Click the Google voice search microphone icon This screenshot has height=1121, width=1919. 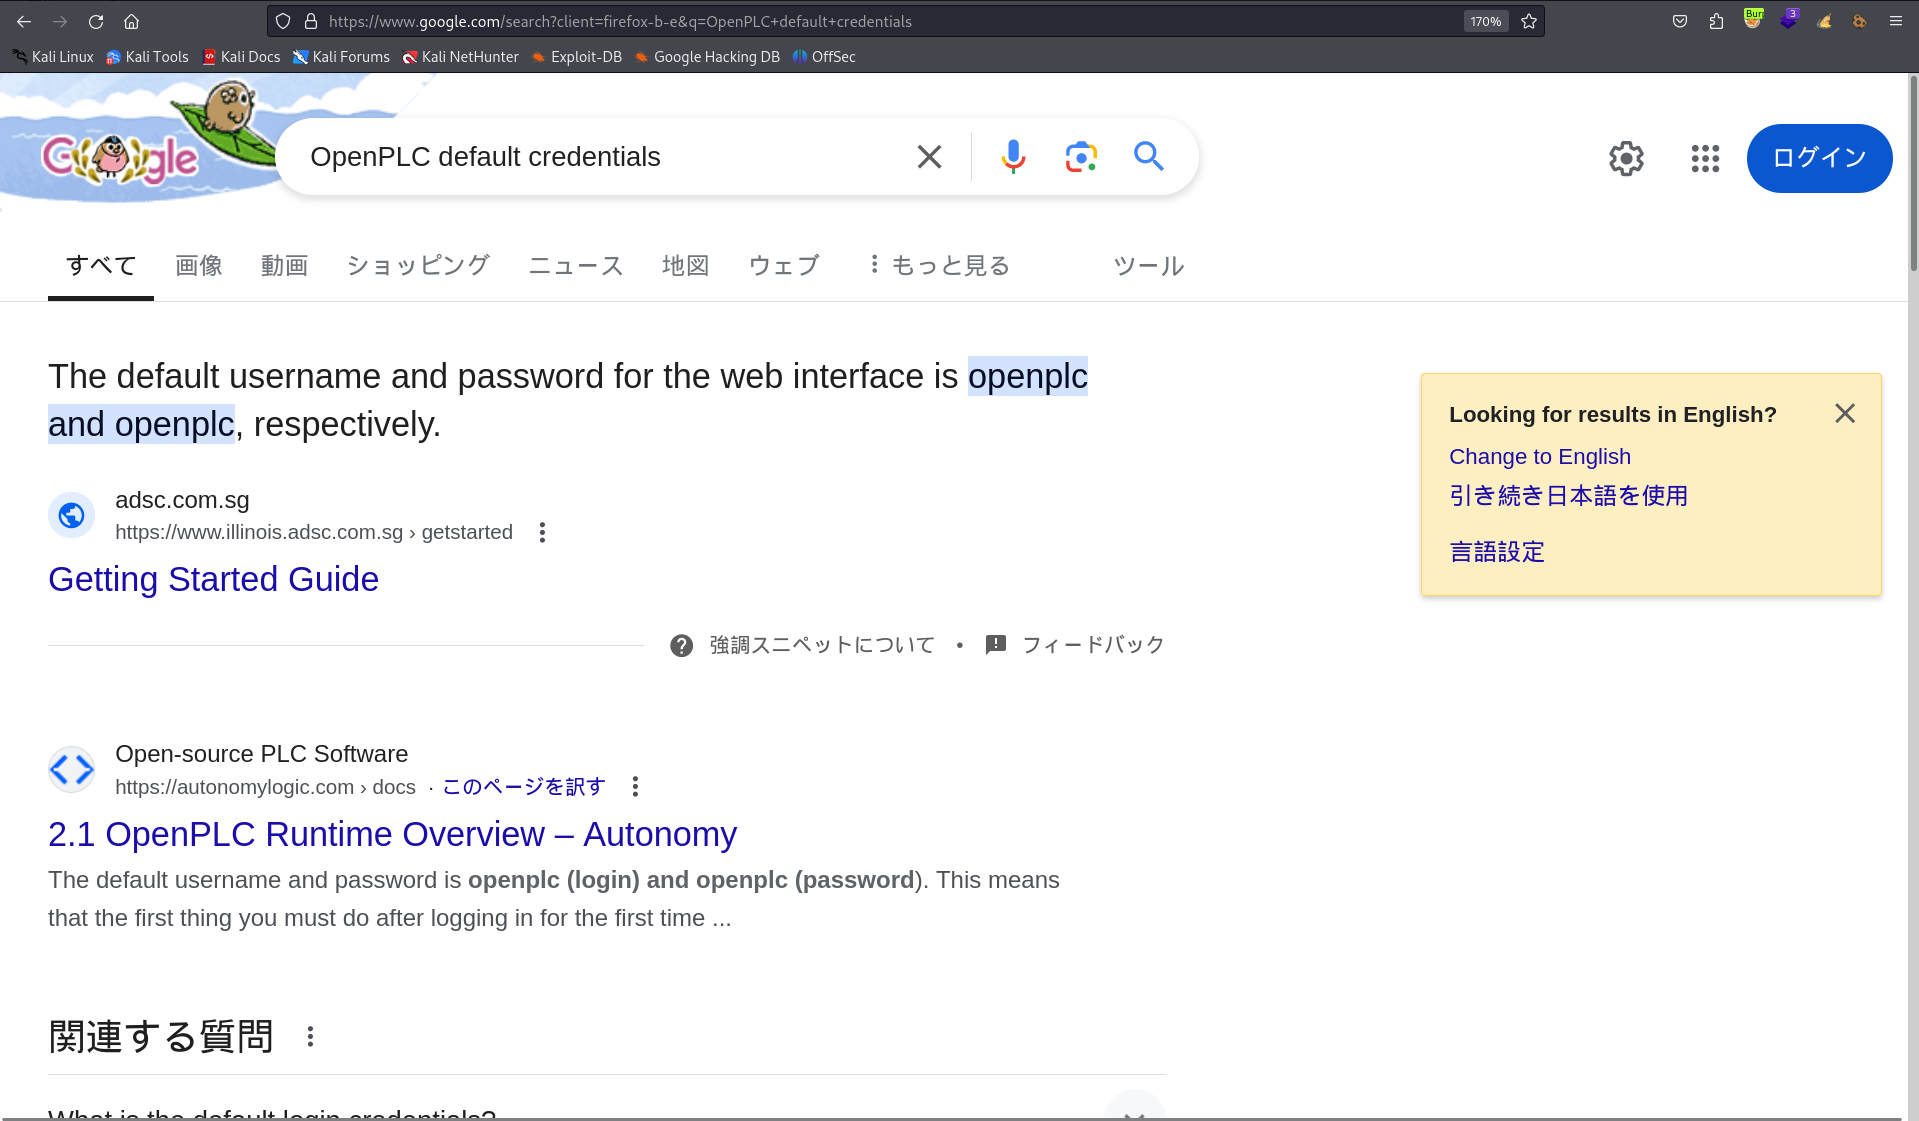[1013, 156]
